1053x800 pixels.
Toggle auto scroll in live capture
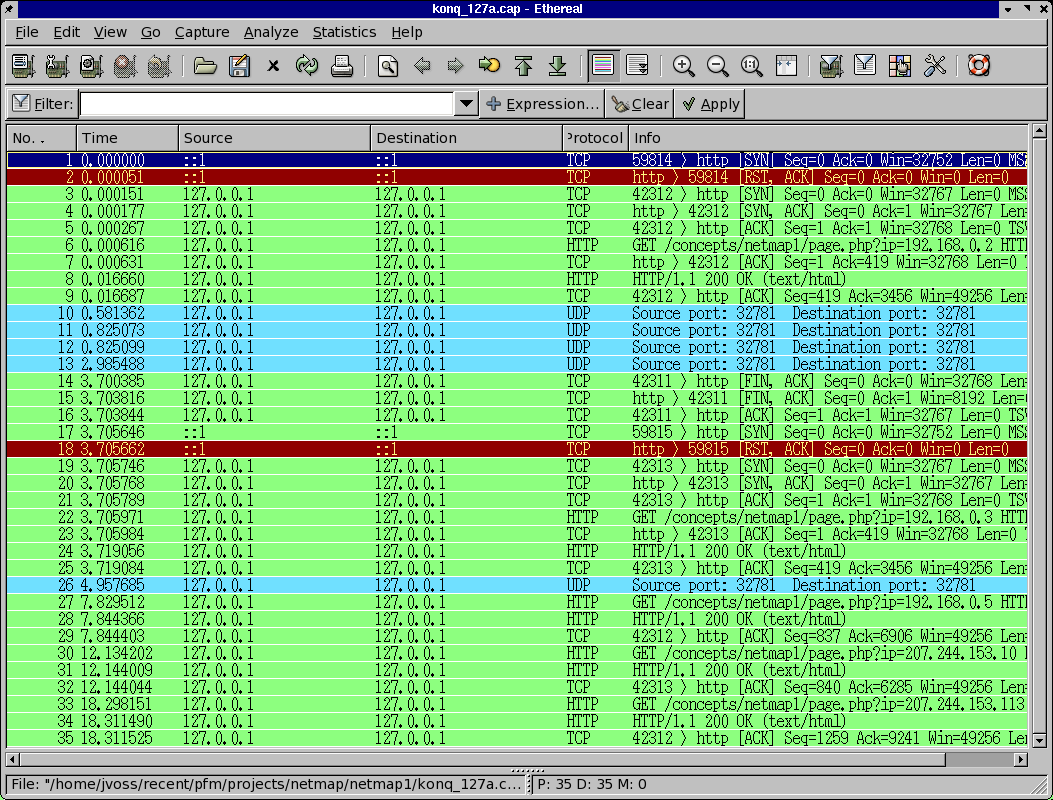click(637, 66)
